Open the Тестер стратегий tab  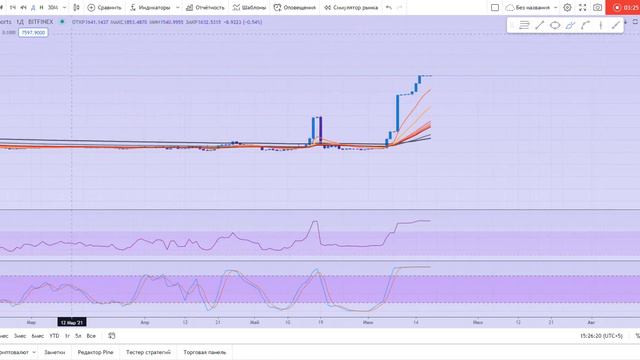tap(148, 352)
